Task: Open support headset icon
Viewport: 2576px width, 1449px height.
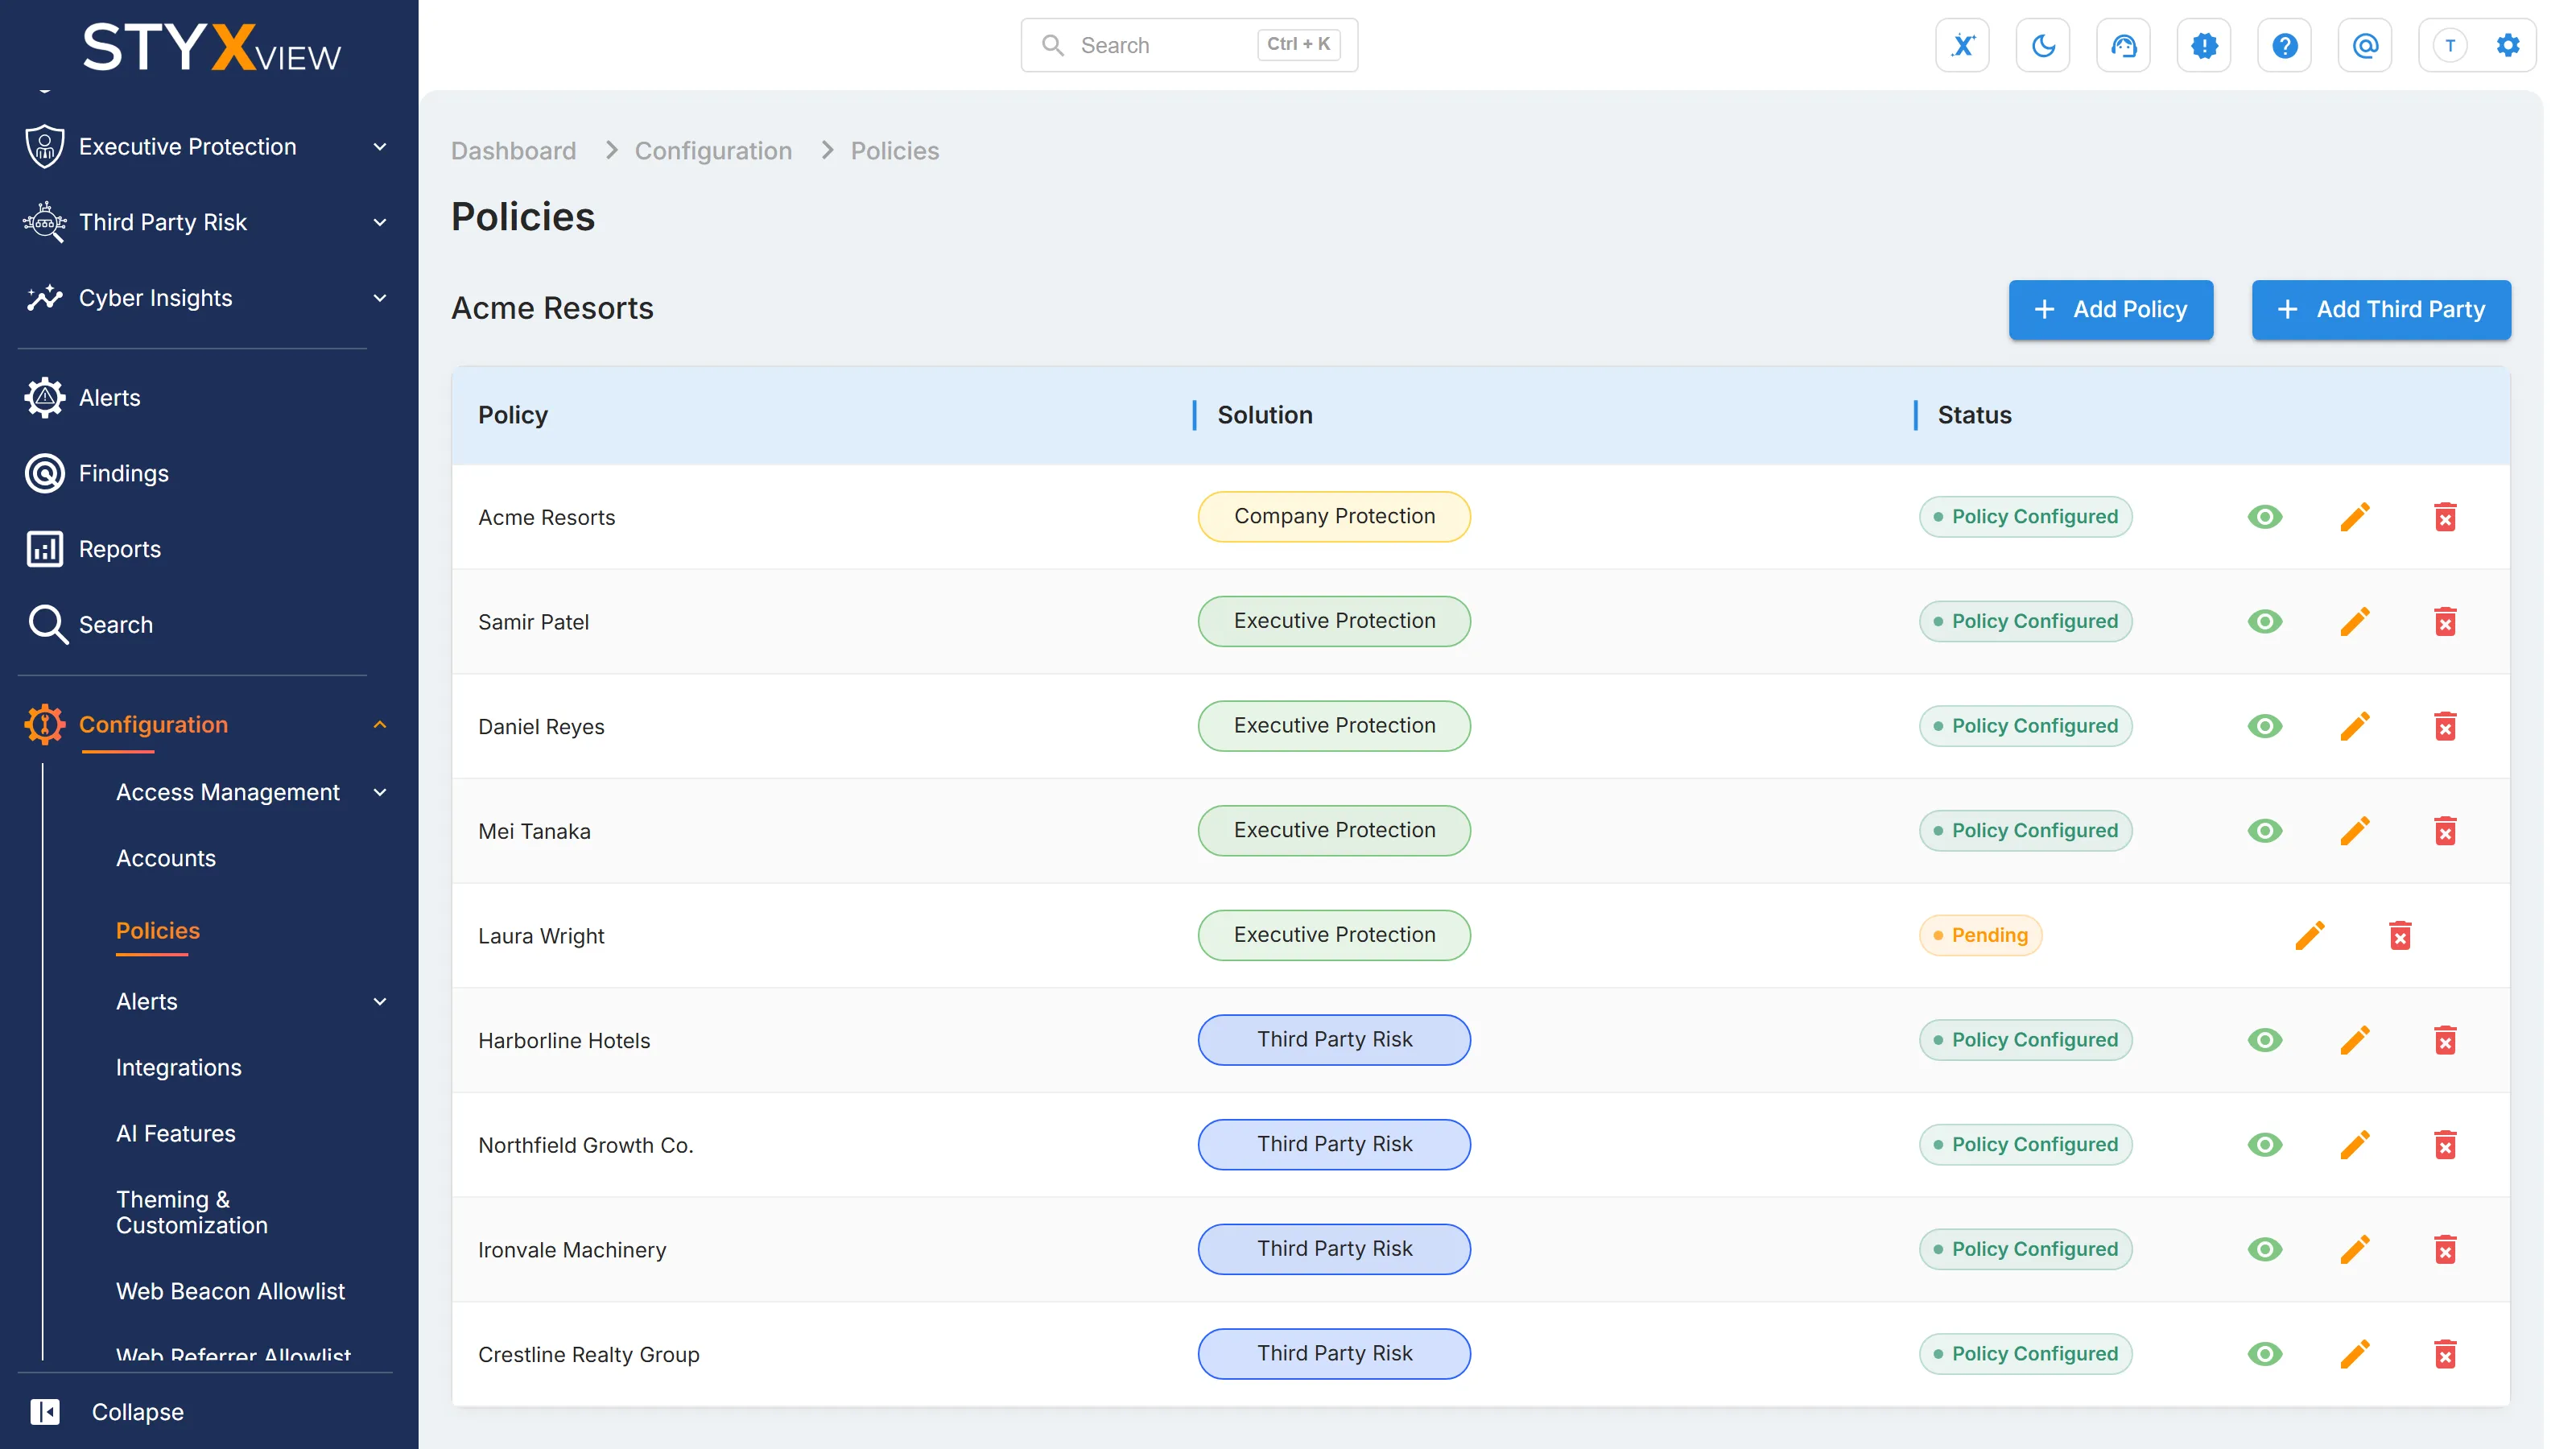Action: click(x=2123, y=45)
